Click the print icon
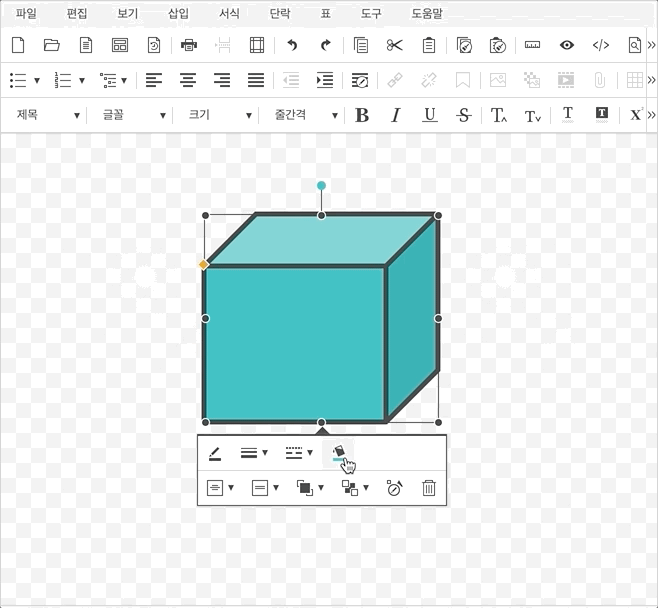The width and height of the screenshot is (658, 608). coord(189,45)
